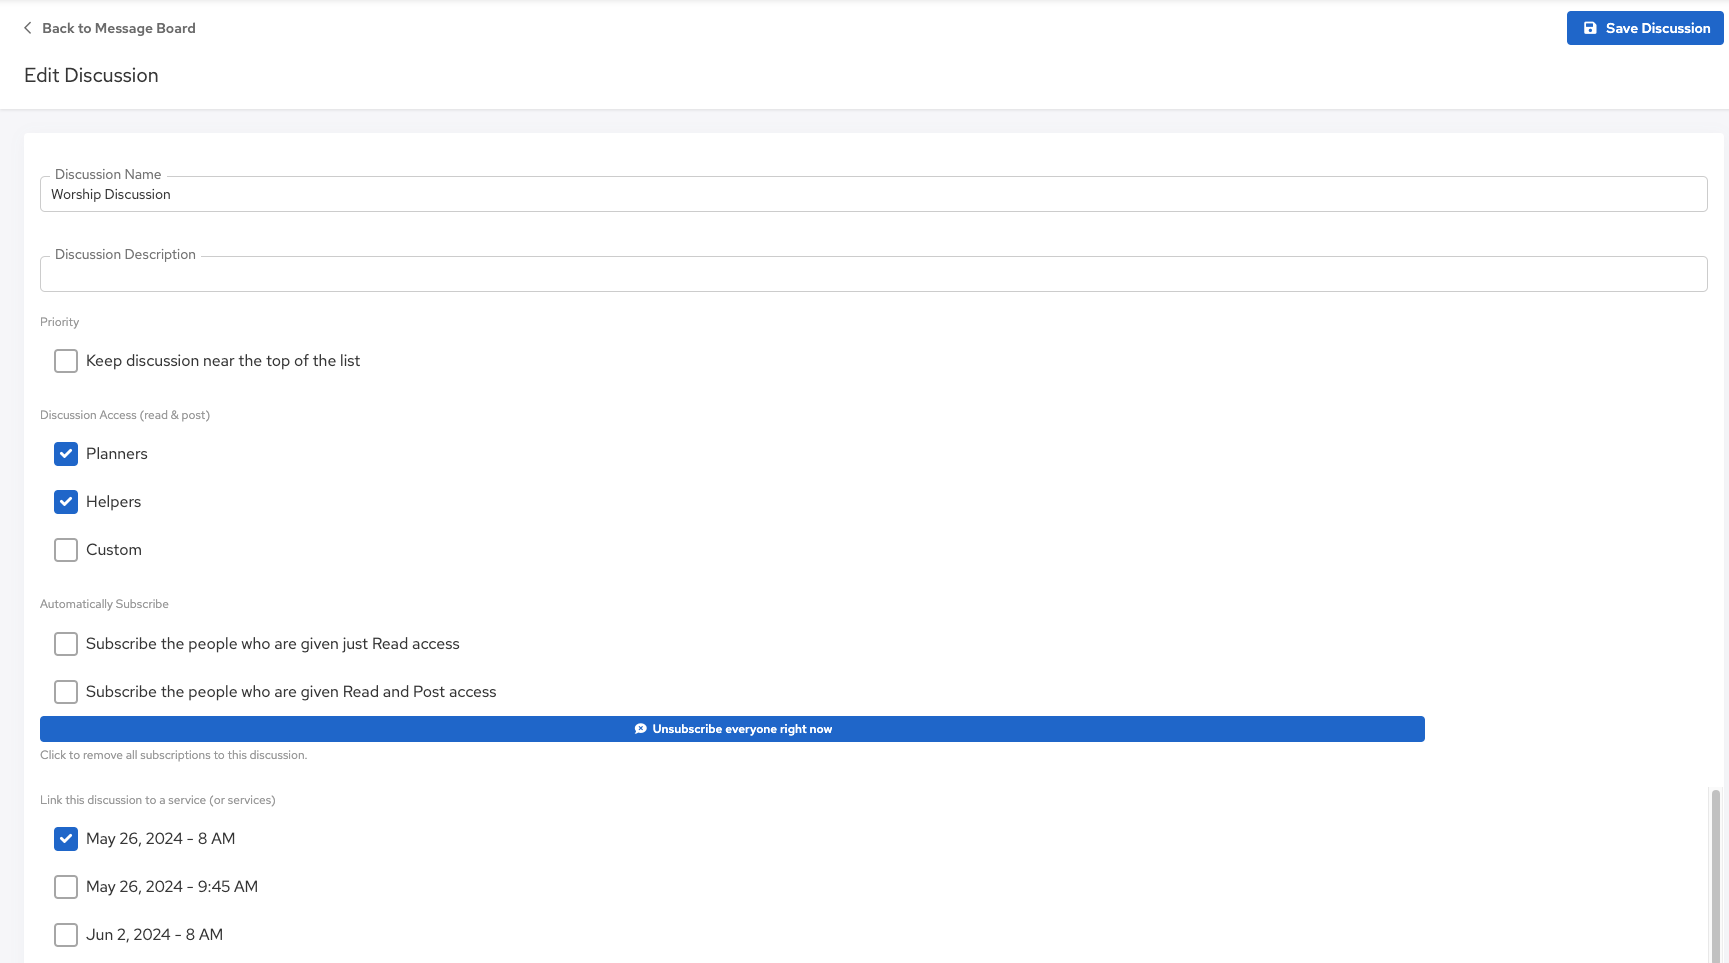
Task: Enable the Custom access checkbox
Action: (66, 550)
